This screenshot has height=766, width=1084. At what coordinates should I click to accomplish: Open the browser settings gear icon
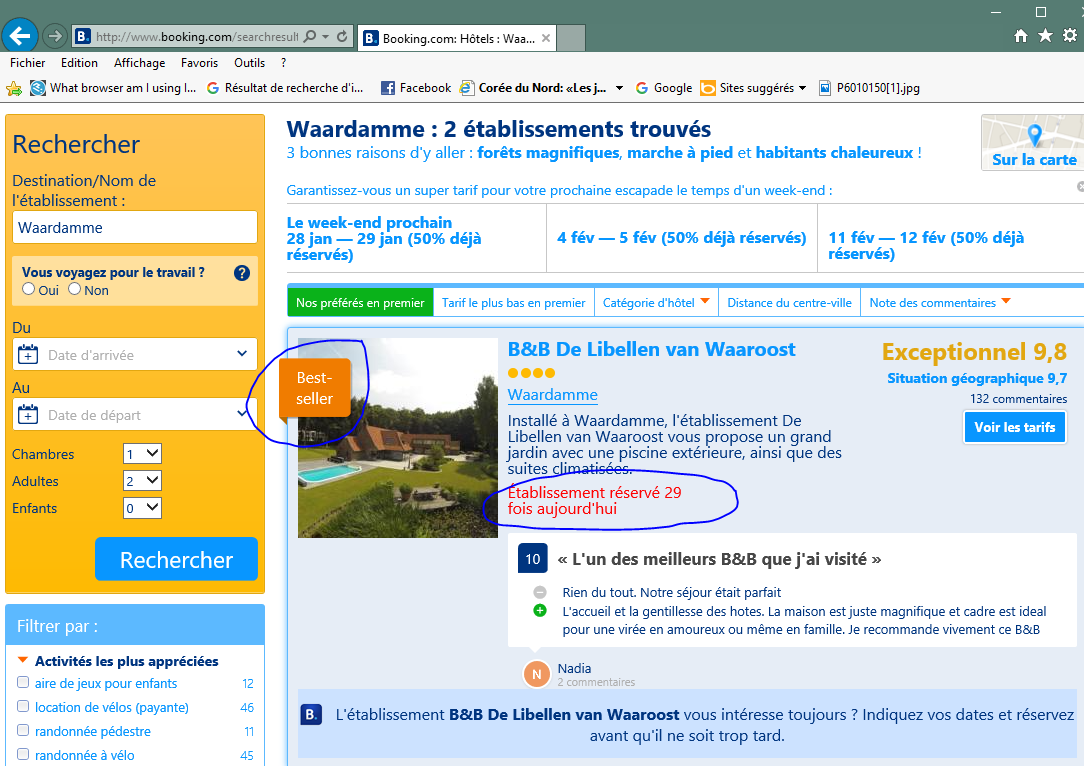pos(1070,35)
